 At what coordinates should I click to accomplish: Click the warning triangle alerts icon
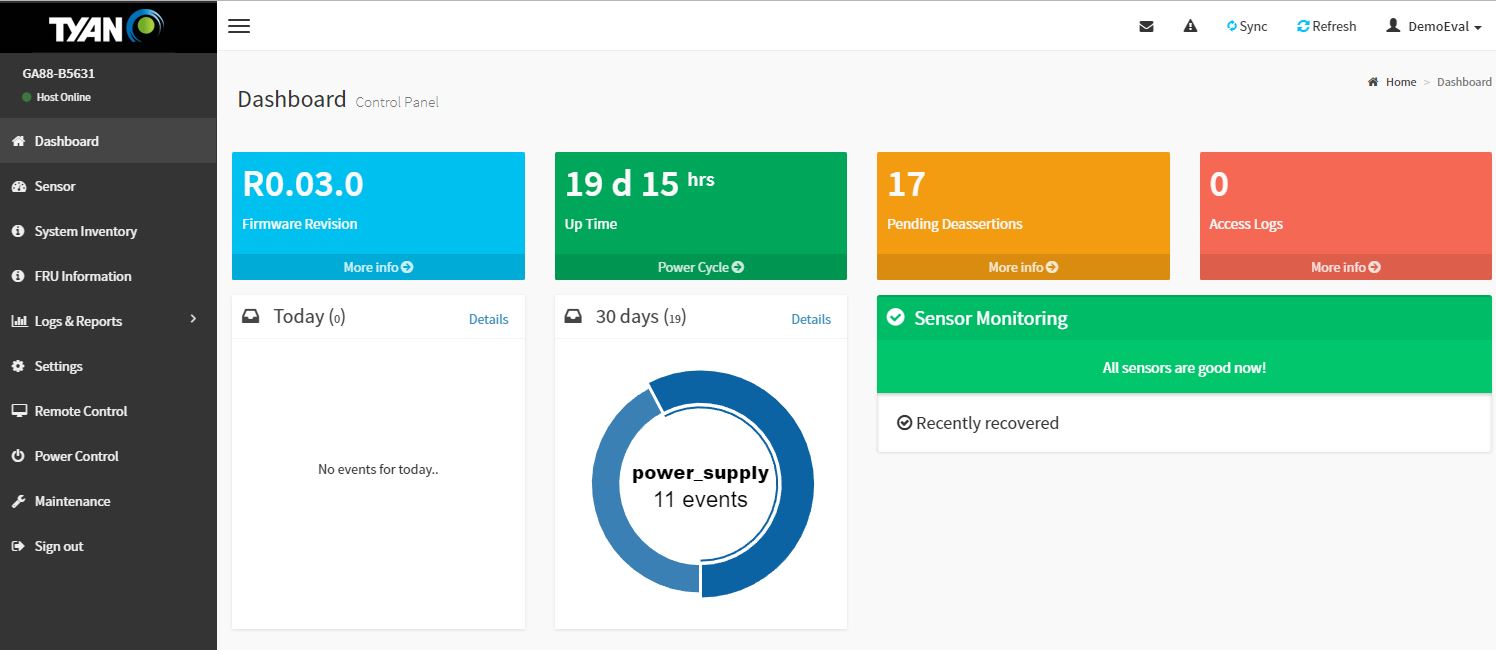click(x=1190, y=27)
